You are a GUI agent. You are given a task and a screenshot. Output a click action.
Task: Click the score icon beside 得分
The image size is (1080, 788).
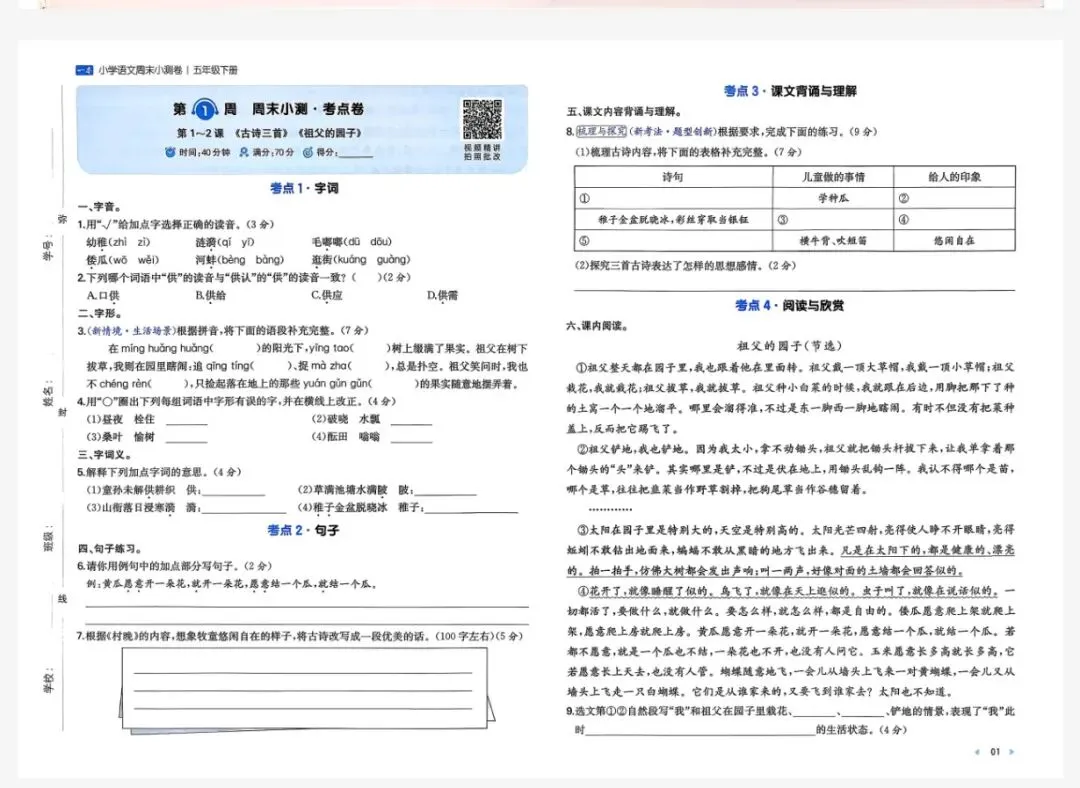pos(308,152)
